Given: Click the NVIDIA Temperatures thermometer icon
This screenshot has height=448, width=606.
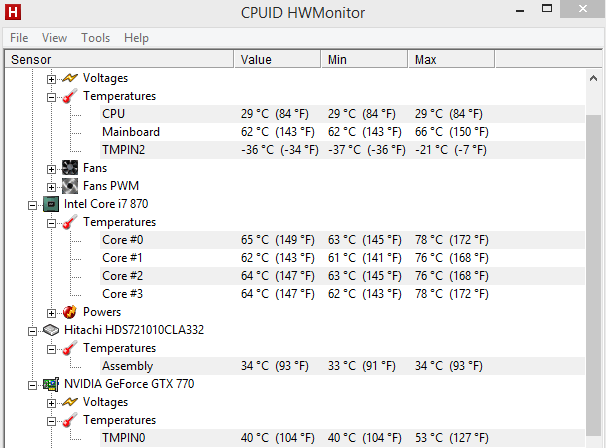Looking at the screenshot, I should pos(70,420).
